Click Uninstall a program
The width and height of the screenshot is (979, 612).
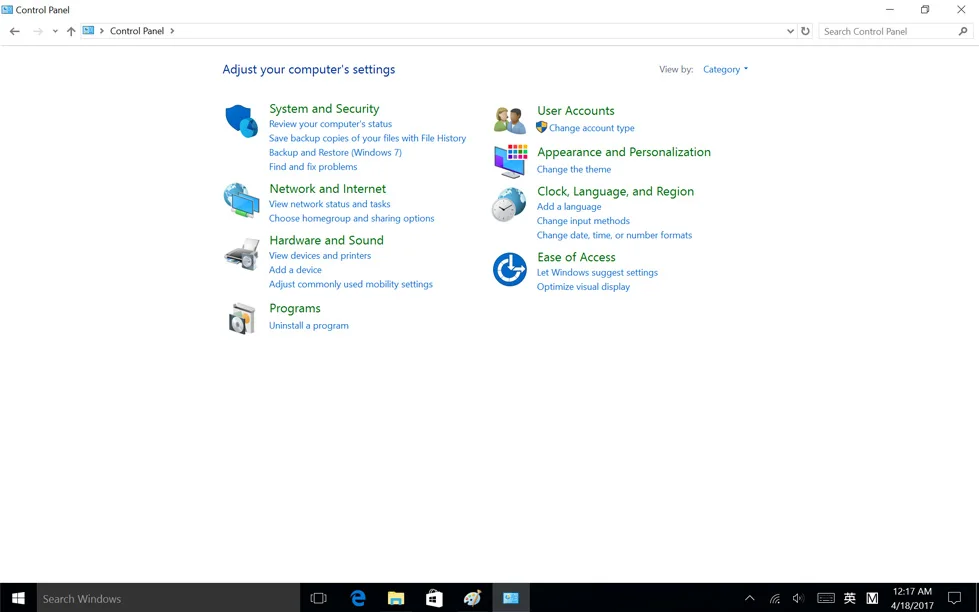(x=308, y=325)
